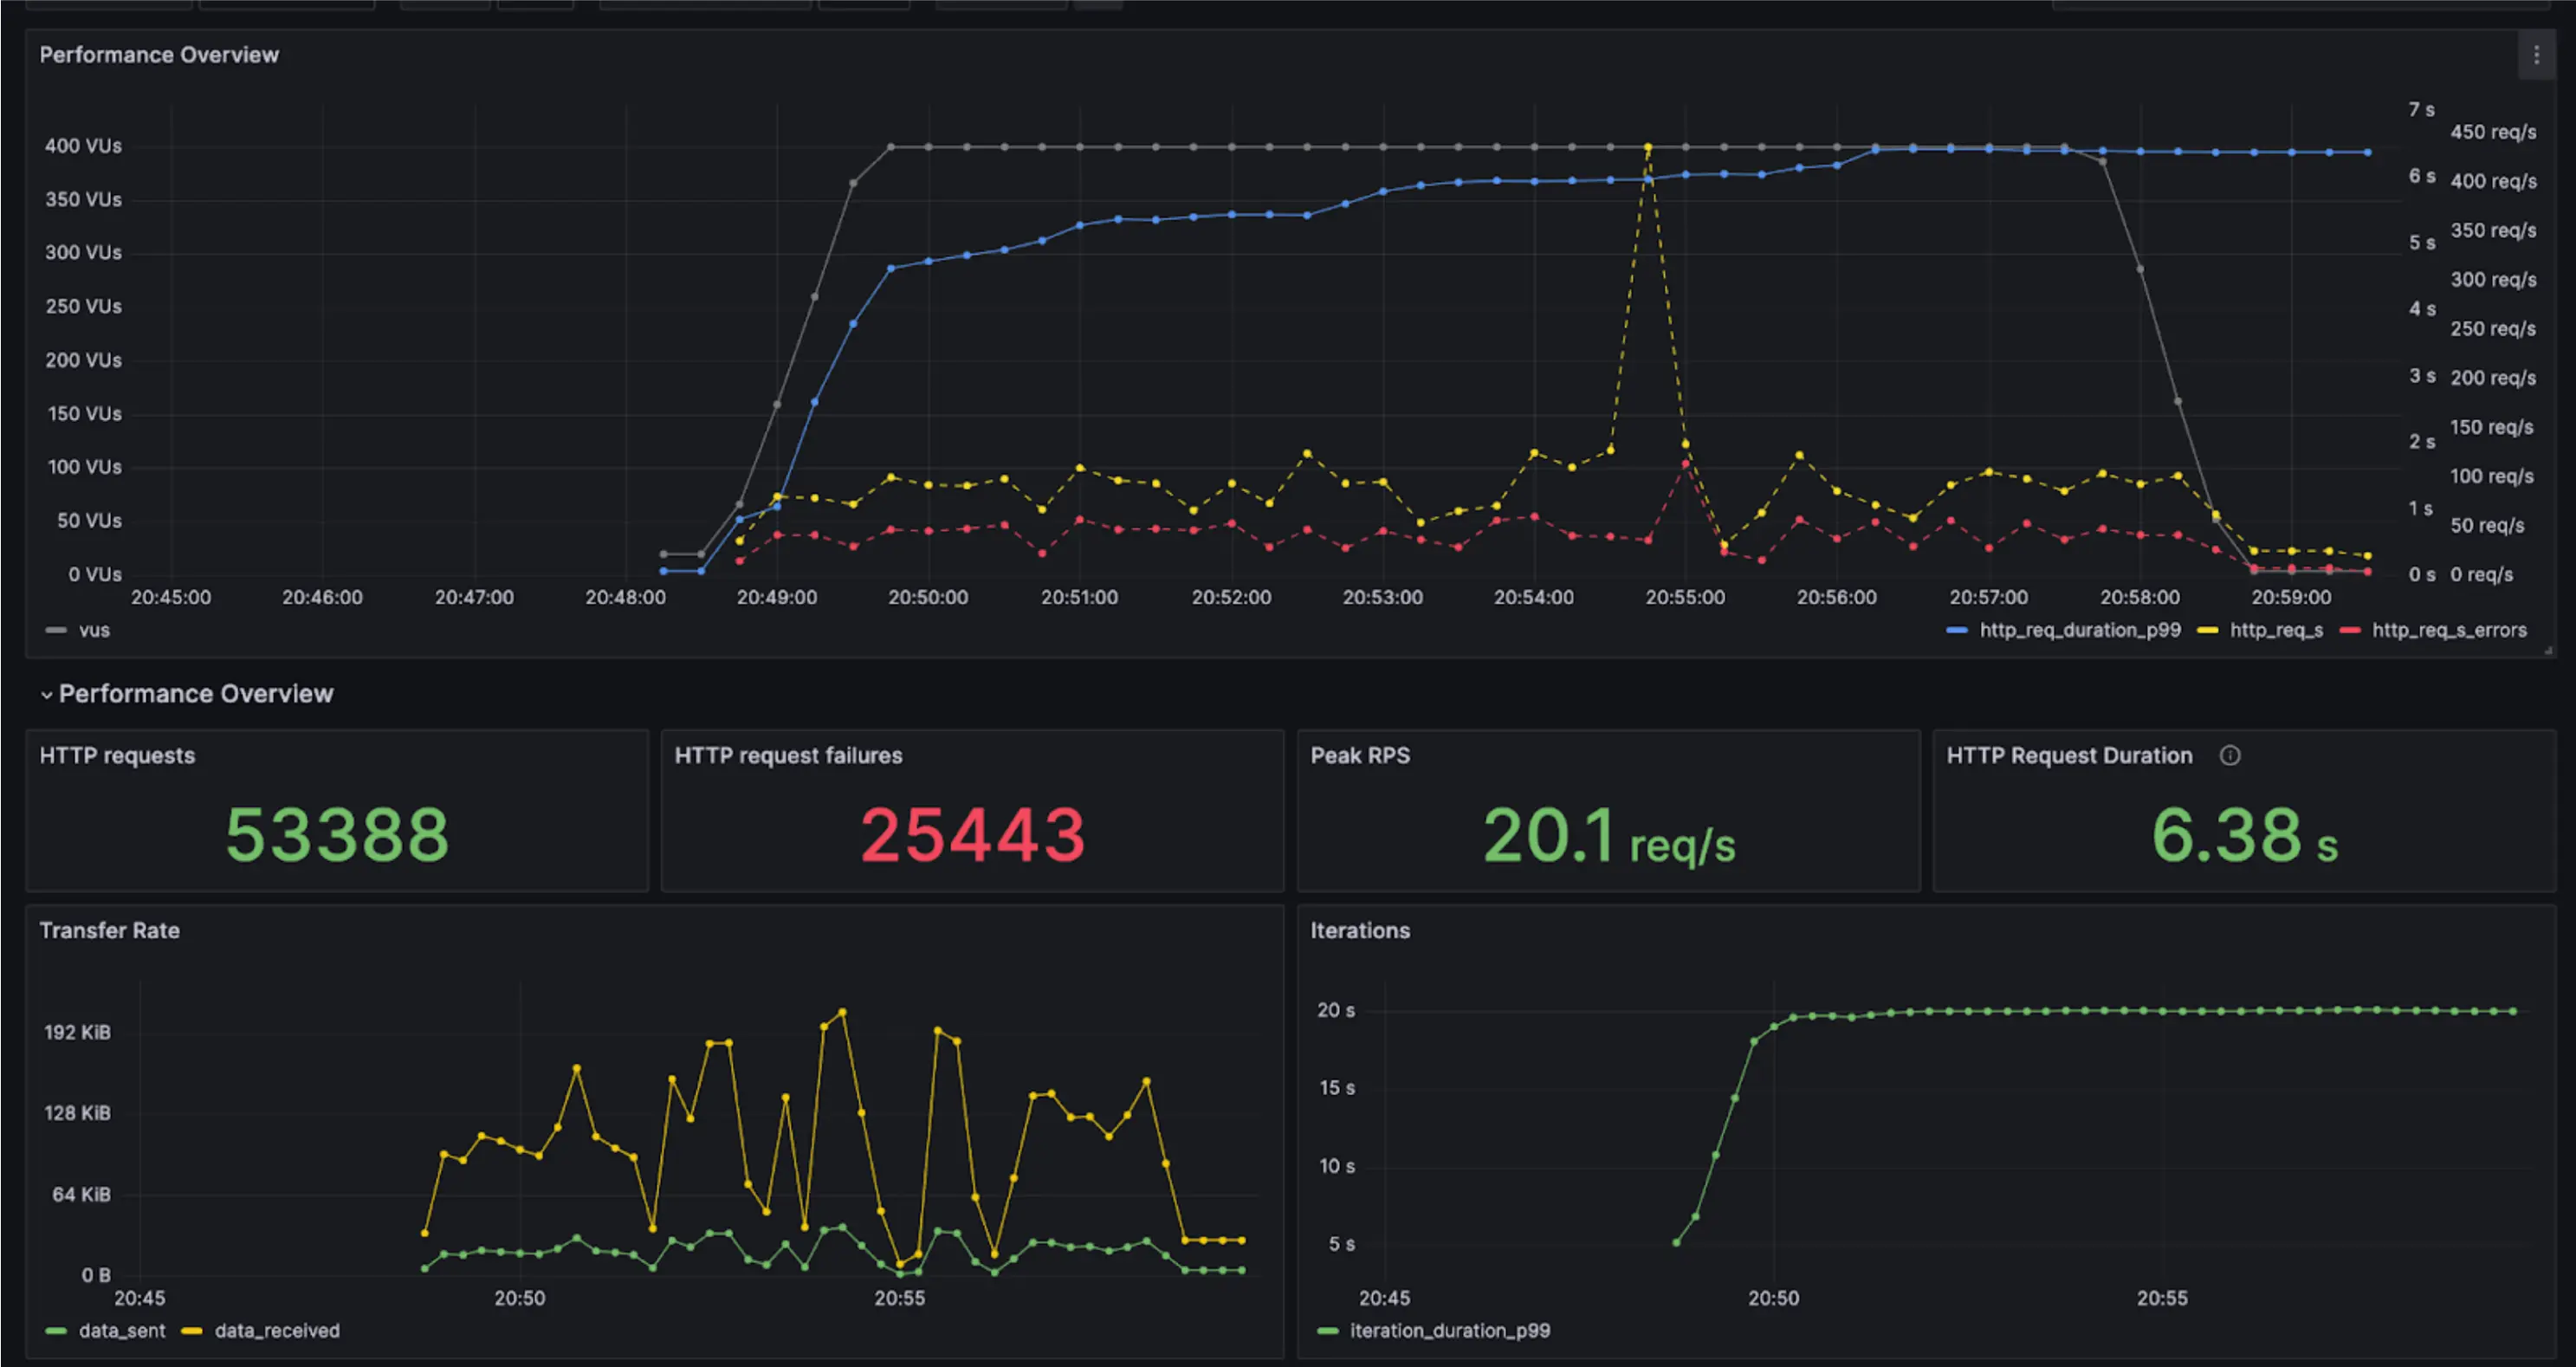Click the 0 B label in Transfer Rate
The width and height of the screenshot is (2576, 1367).
[96, 1275]
